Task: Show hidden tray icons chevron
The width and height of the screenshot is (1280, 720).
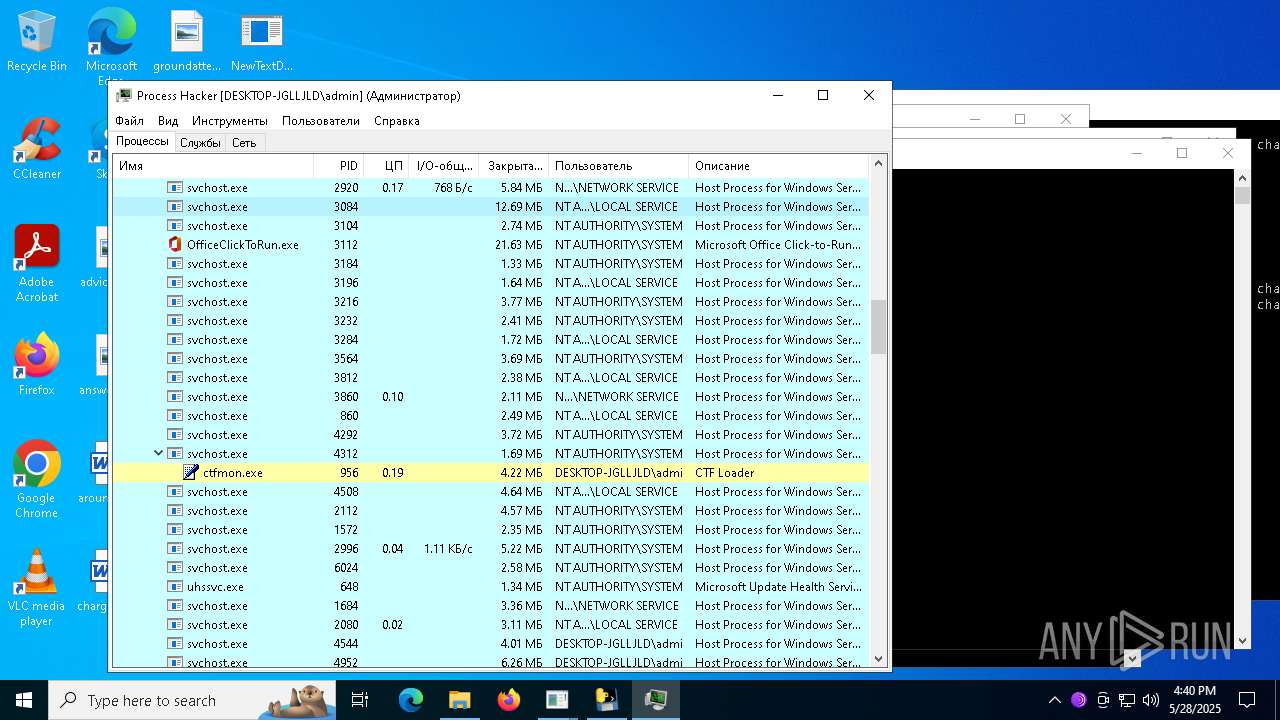Action: tap(1054, 700)
